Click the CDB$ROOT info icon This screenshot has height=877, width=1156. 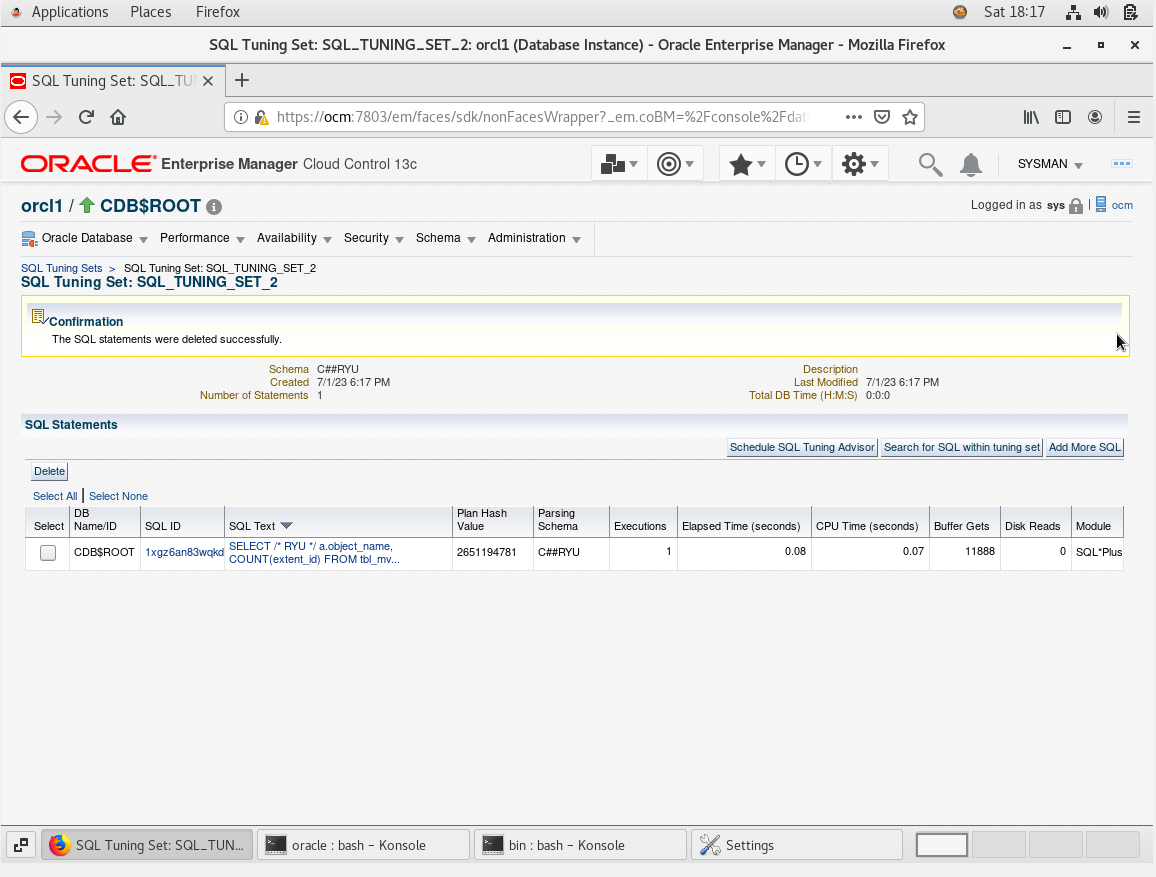tap(214, 207)
